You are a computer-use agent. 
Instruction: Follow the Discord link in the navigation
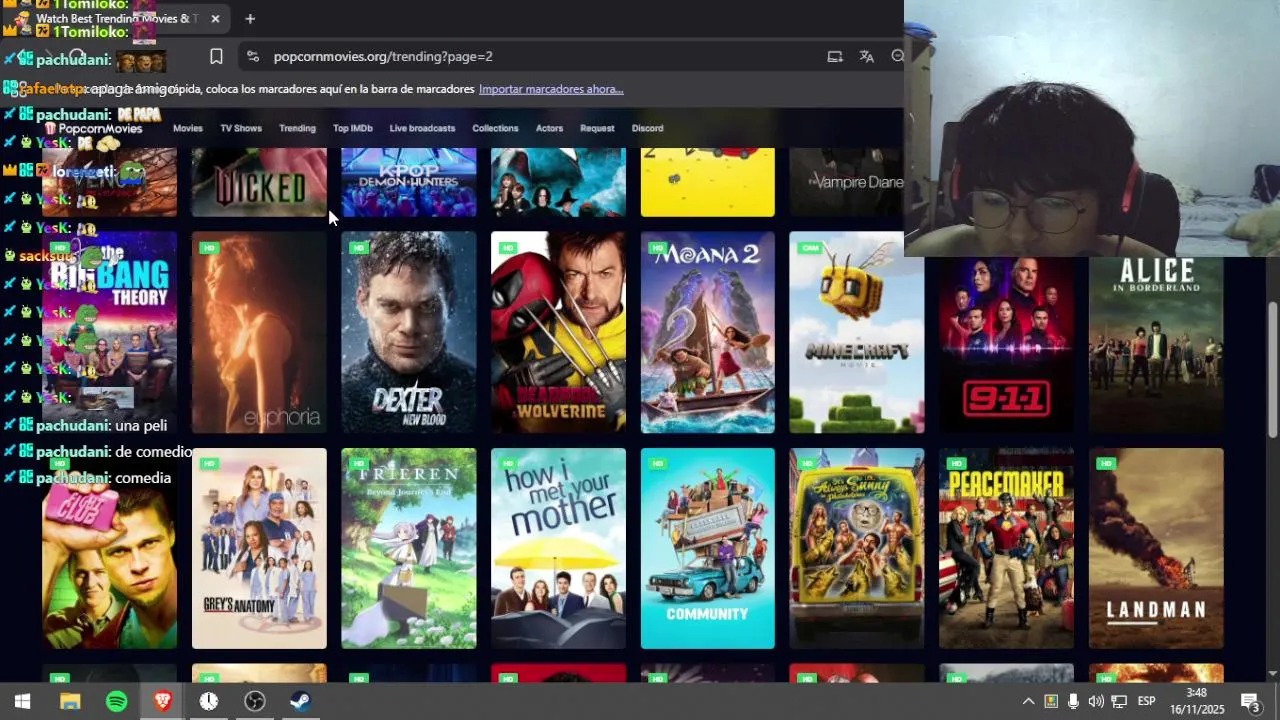[647, 128]
